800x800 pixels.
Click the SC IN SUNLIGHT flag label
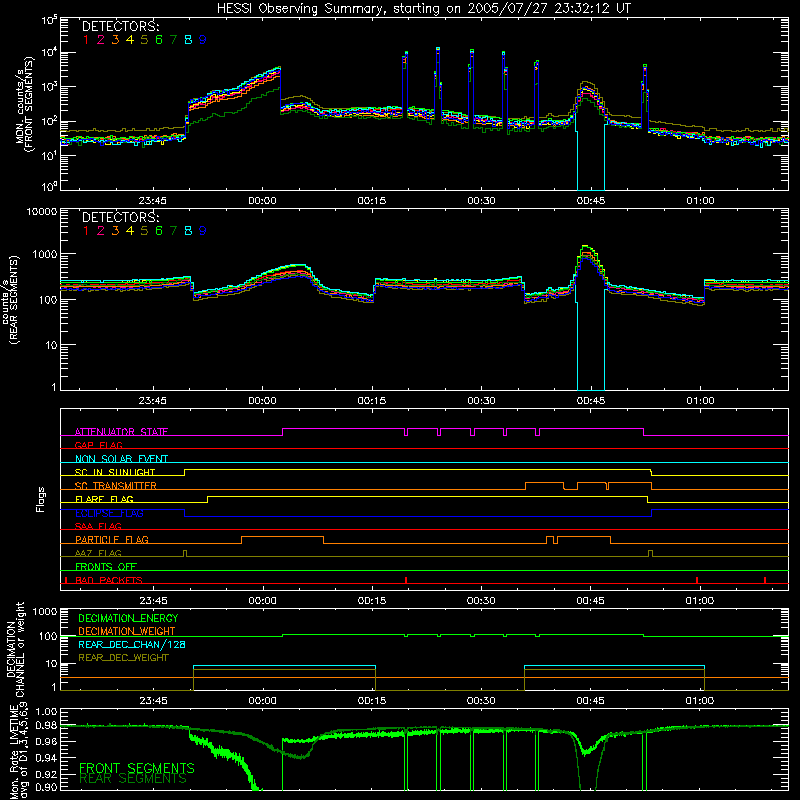pyautogui.click(x=115, y=472)
